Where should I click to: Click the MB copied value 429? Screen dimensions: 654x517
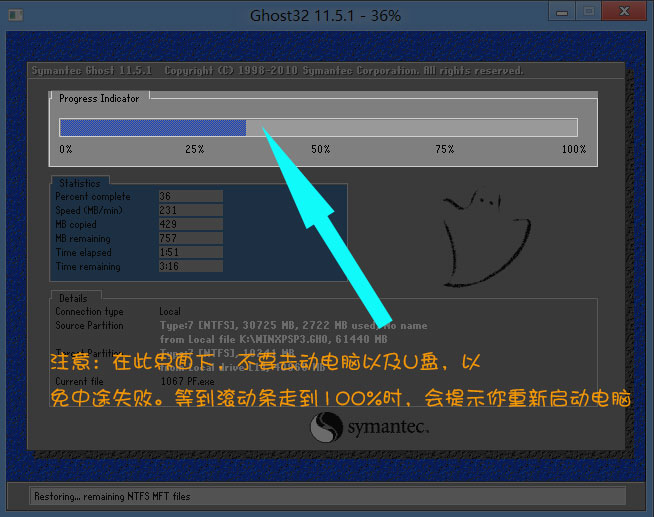coord(191,224)
